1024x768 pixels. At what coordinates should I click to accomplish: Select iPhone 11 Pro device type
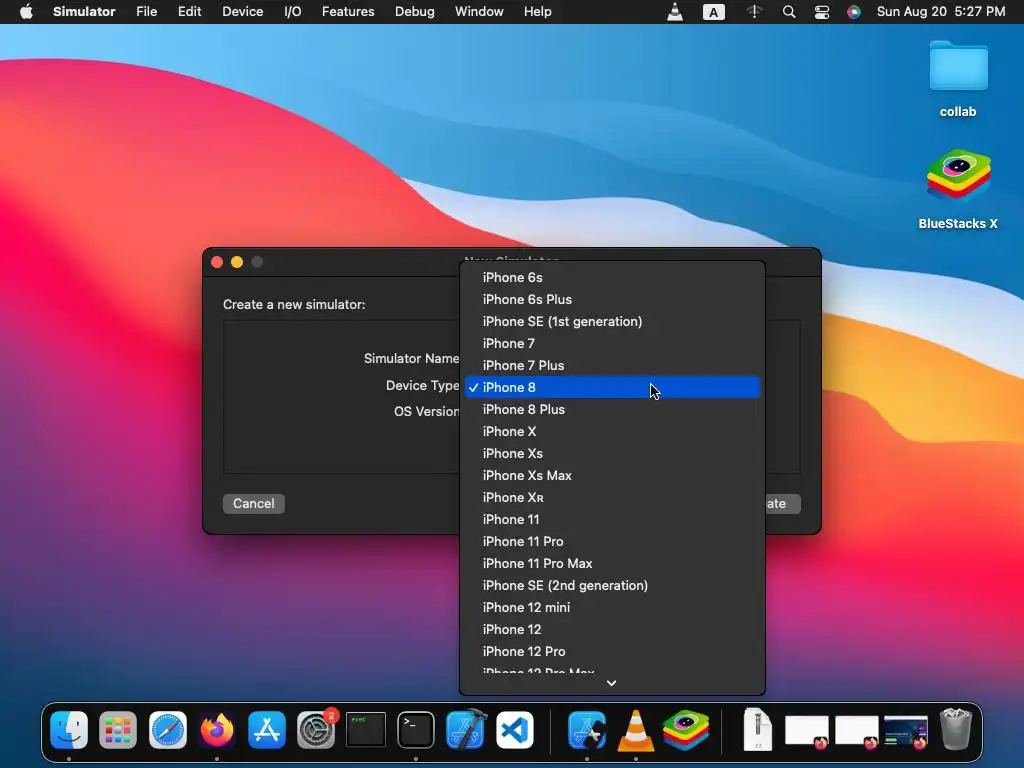click(x=612, y=541)
